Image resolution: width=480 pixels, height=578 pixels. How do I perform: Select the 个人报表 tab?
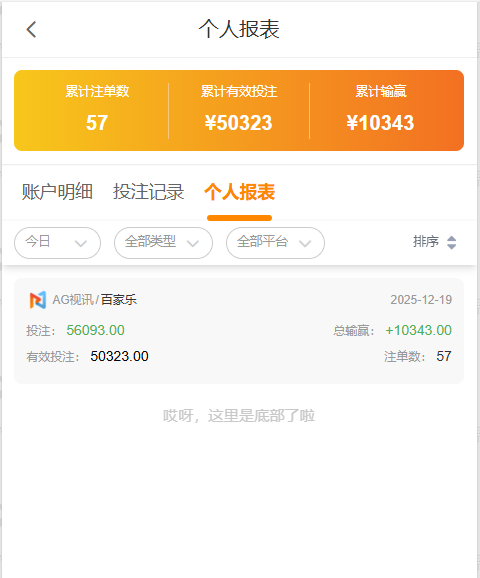pyautogui.click(x=240, y=192)
